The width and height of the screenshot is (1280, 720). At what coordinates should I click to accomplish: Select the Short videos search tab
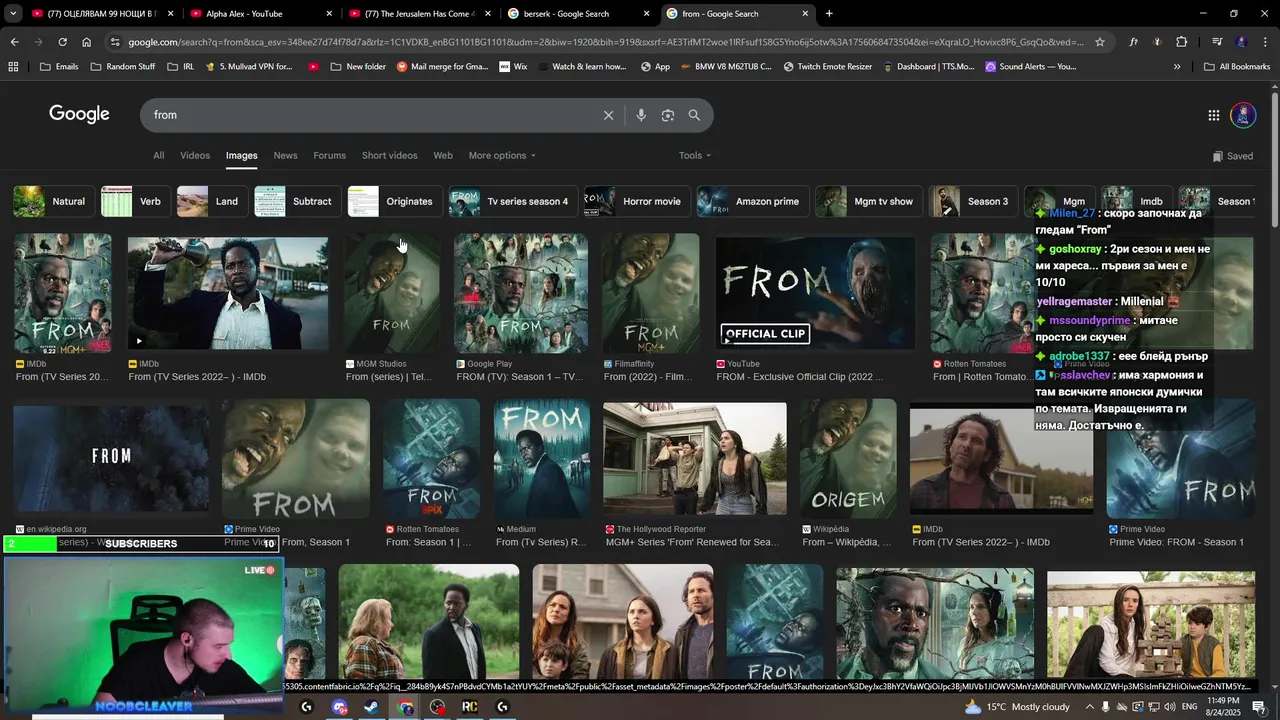coord(389,156)
